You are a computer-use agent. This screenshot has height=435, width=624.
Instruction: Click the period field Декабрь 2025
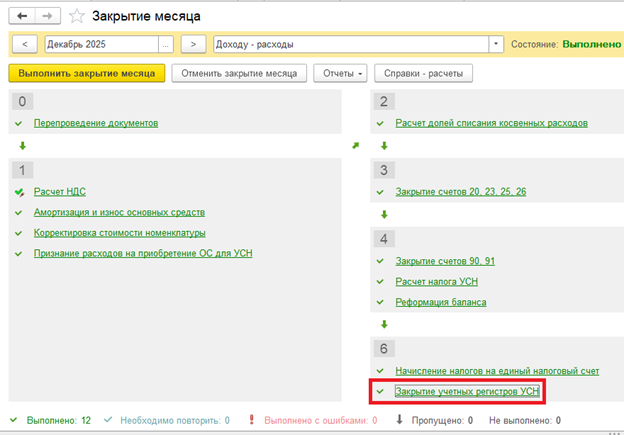click(101, 44)
